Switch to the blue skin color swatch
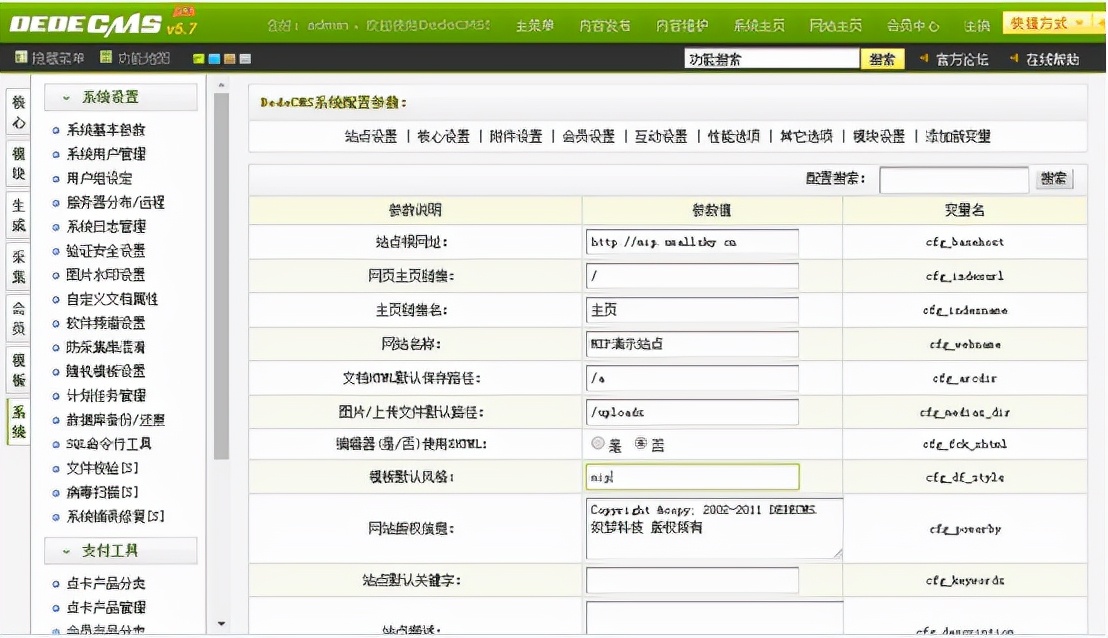 (x=214, y=59)
